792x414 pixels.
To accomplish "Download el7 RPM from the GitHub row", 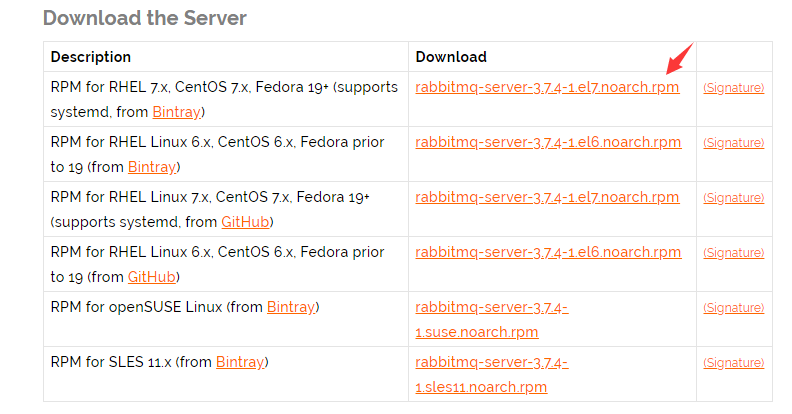I will click(547, 197).
